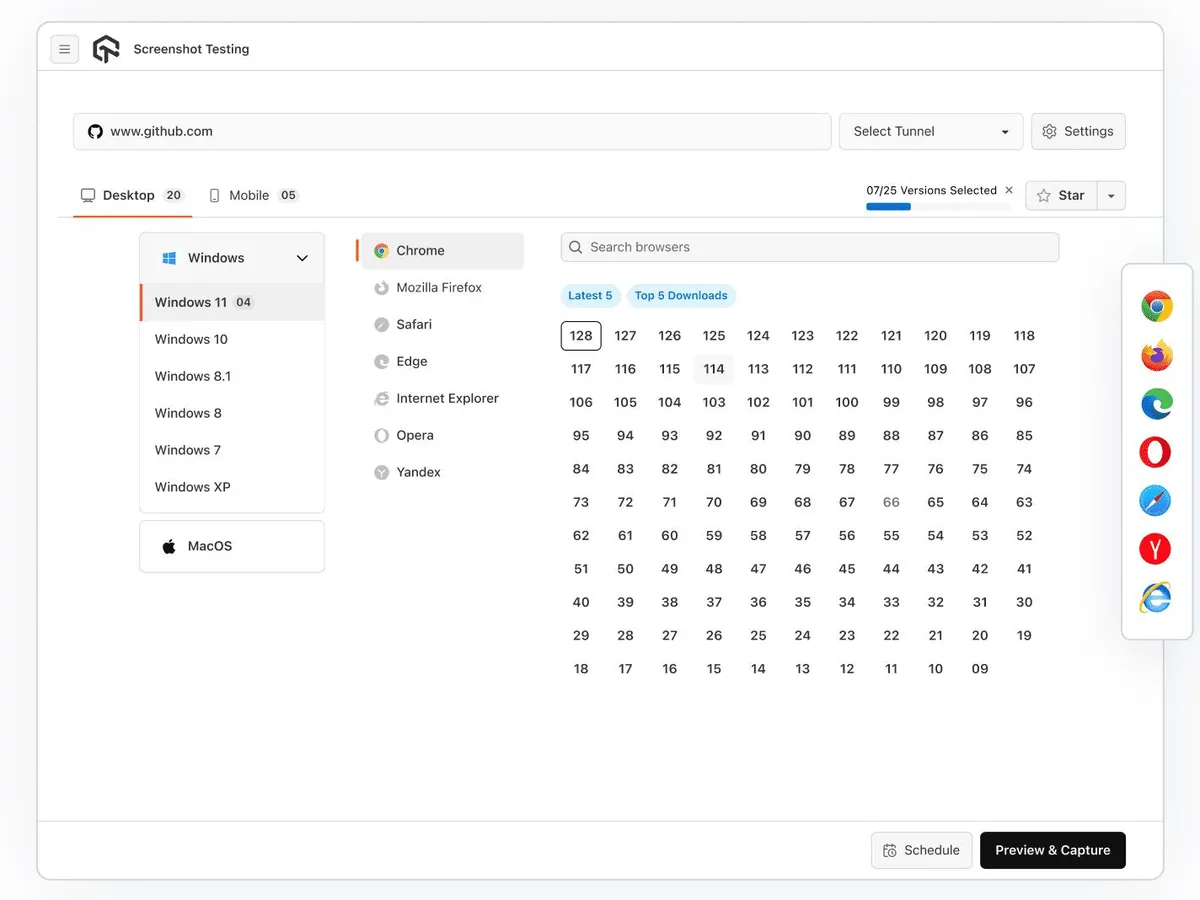Image resolution: width=1200 pixels, height=900 pixels.
Task: Click the Latest 5 filter chip
Action: (590, 296)
